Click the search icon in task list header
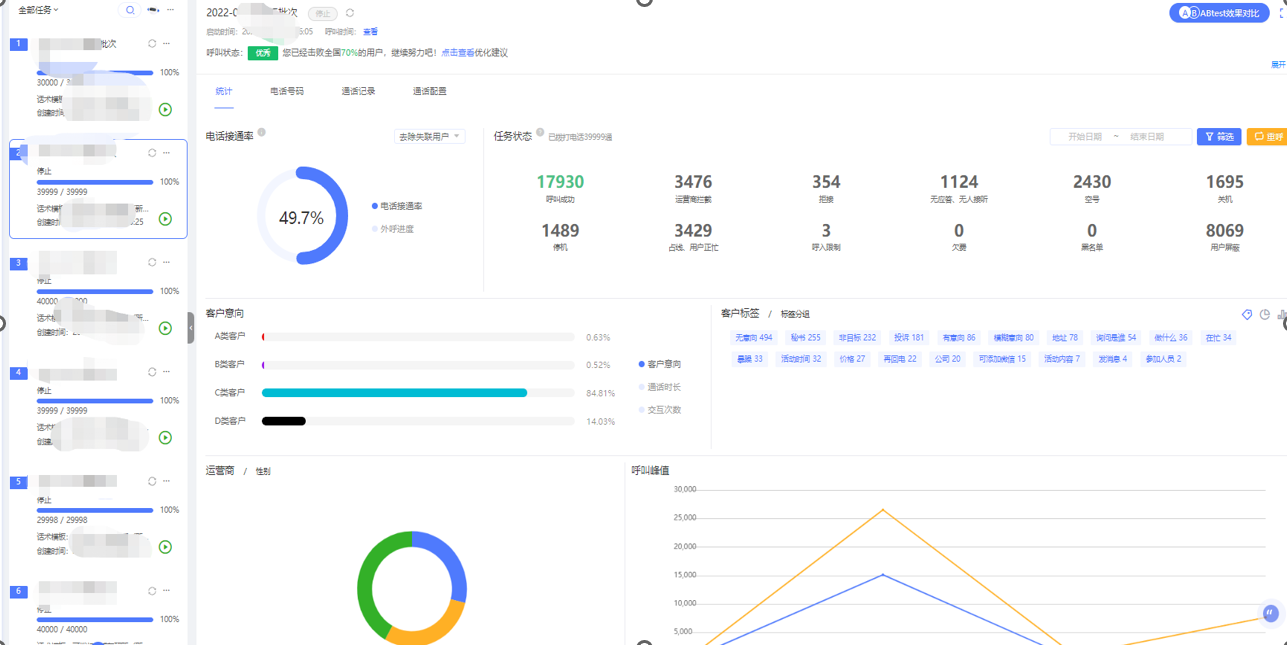 (130, 10)
